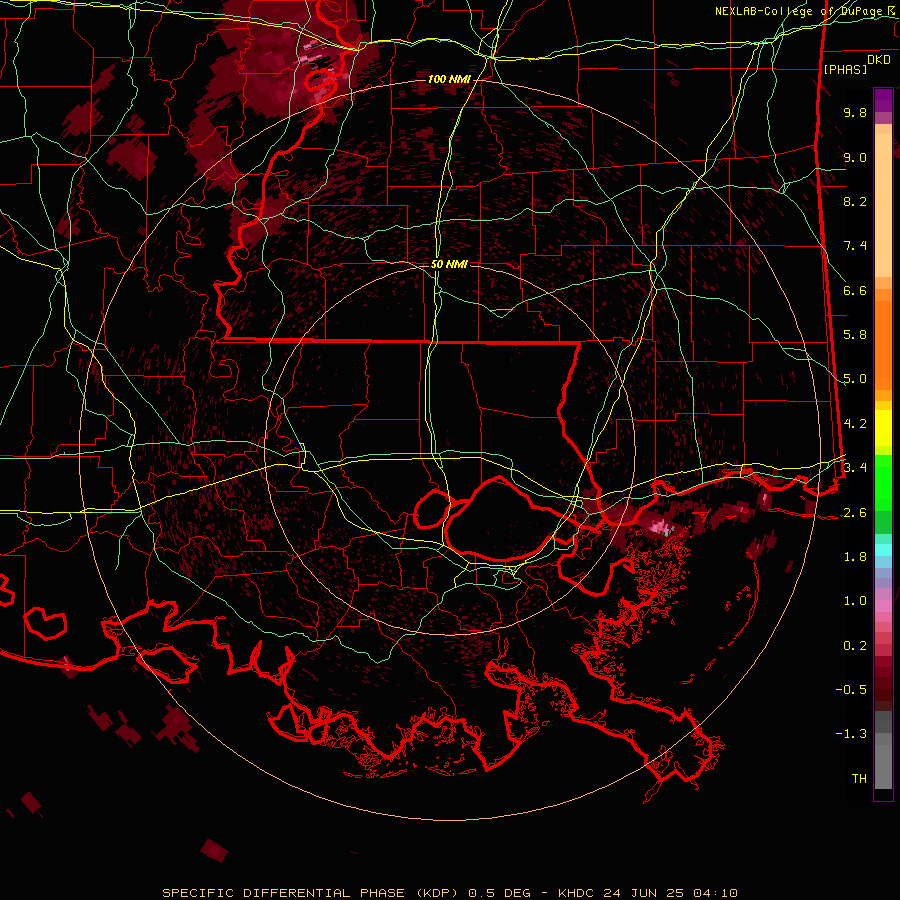Click the -1.3 legend value
This screenshot has width=900, height=900.
pyautogui.click(x=851, y=734)
